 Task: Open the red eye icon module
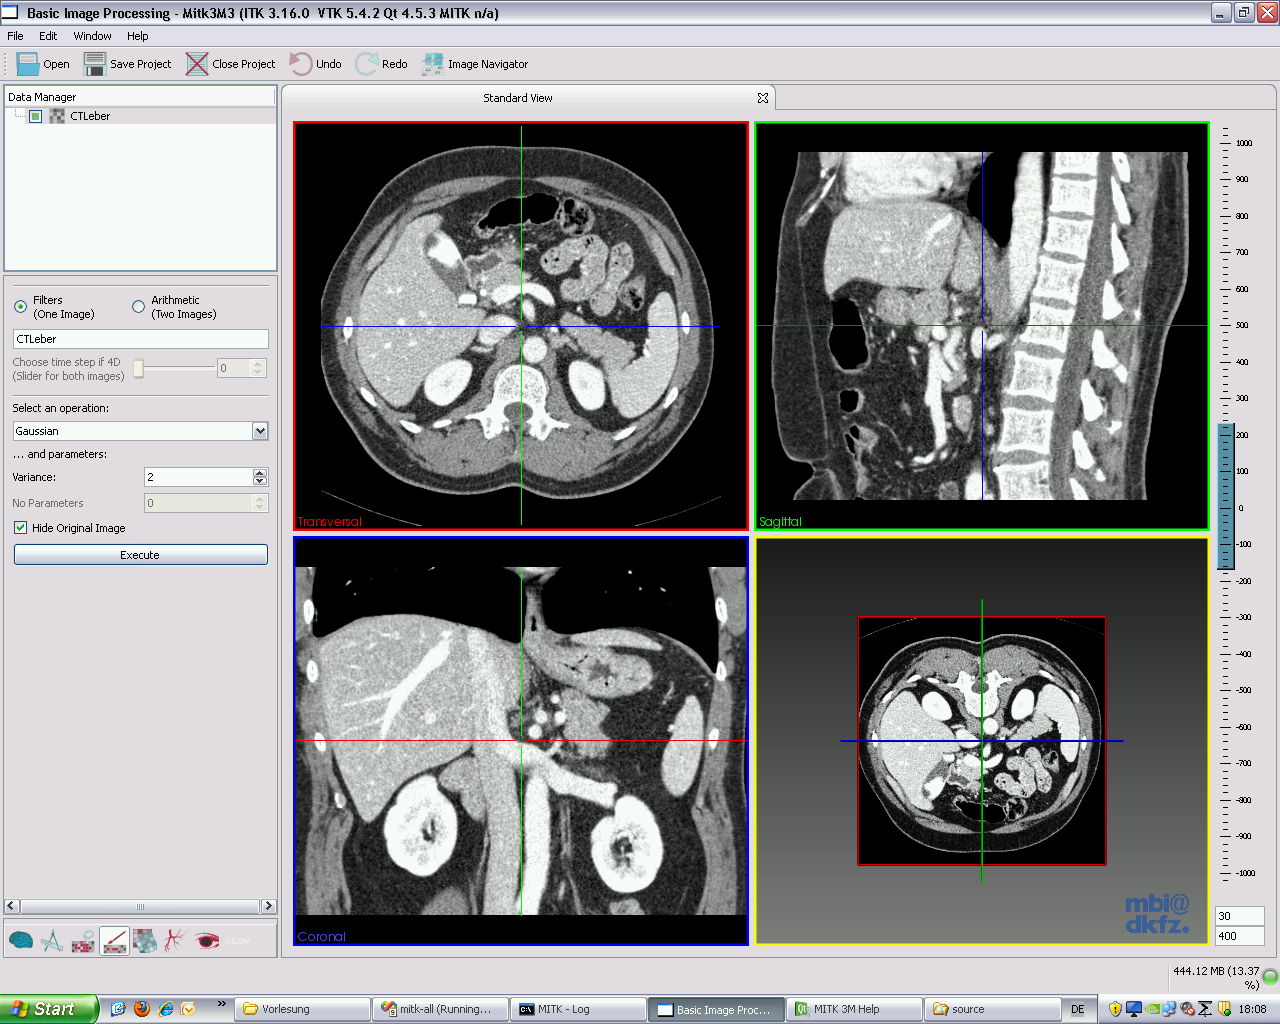pyautogui.click(x=207, y=940)
